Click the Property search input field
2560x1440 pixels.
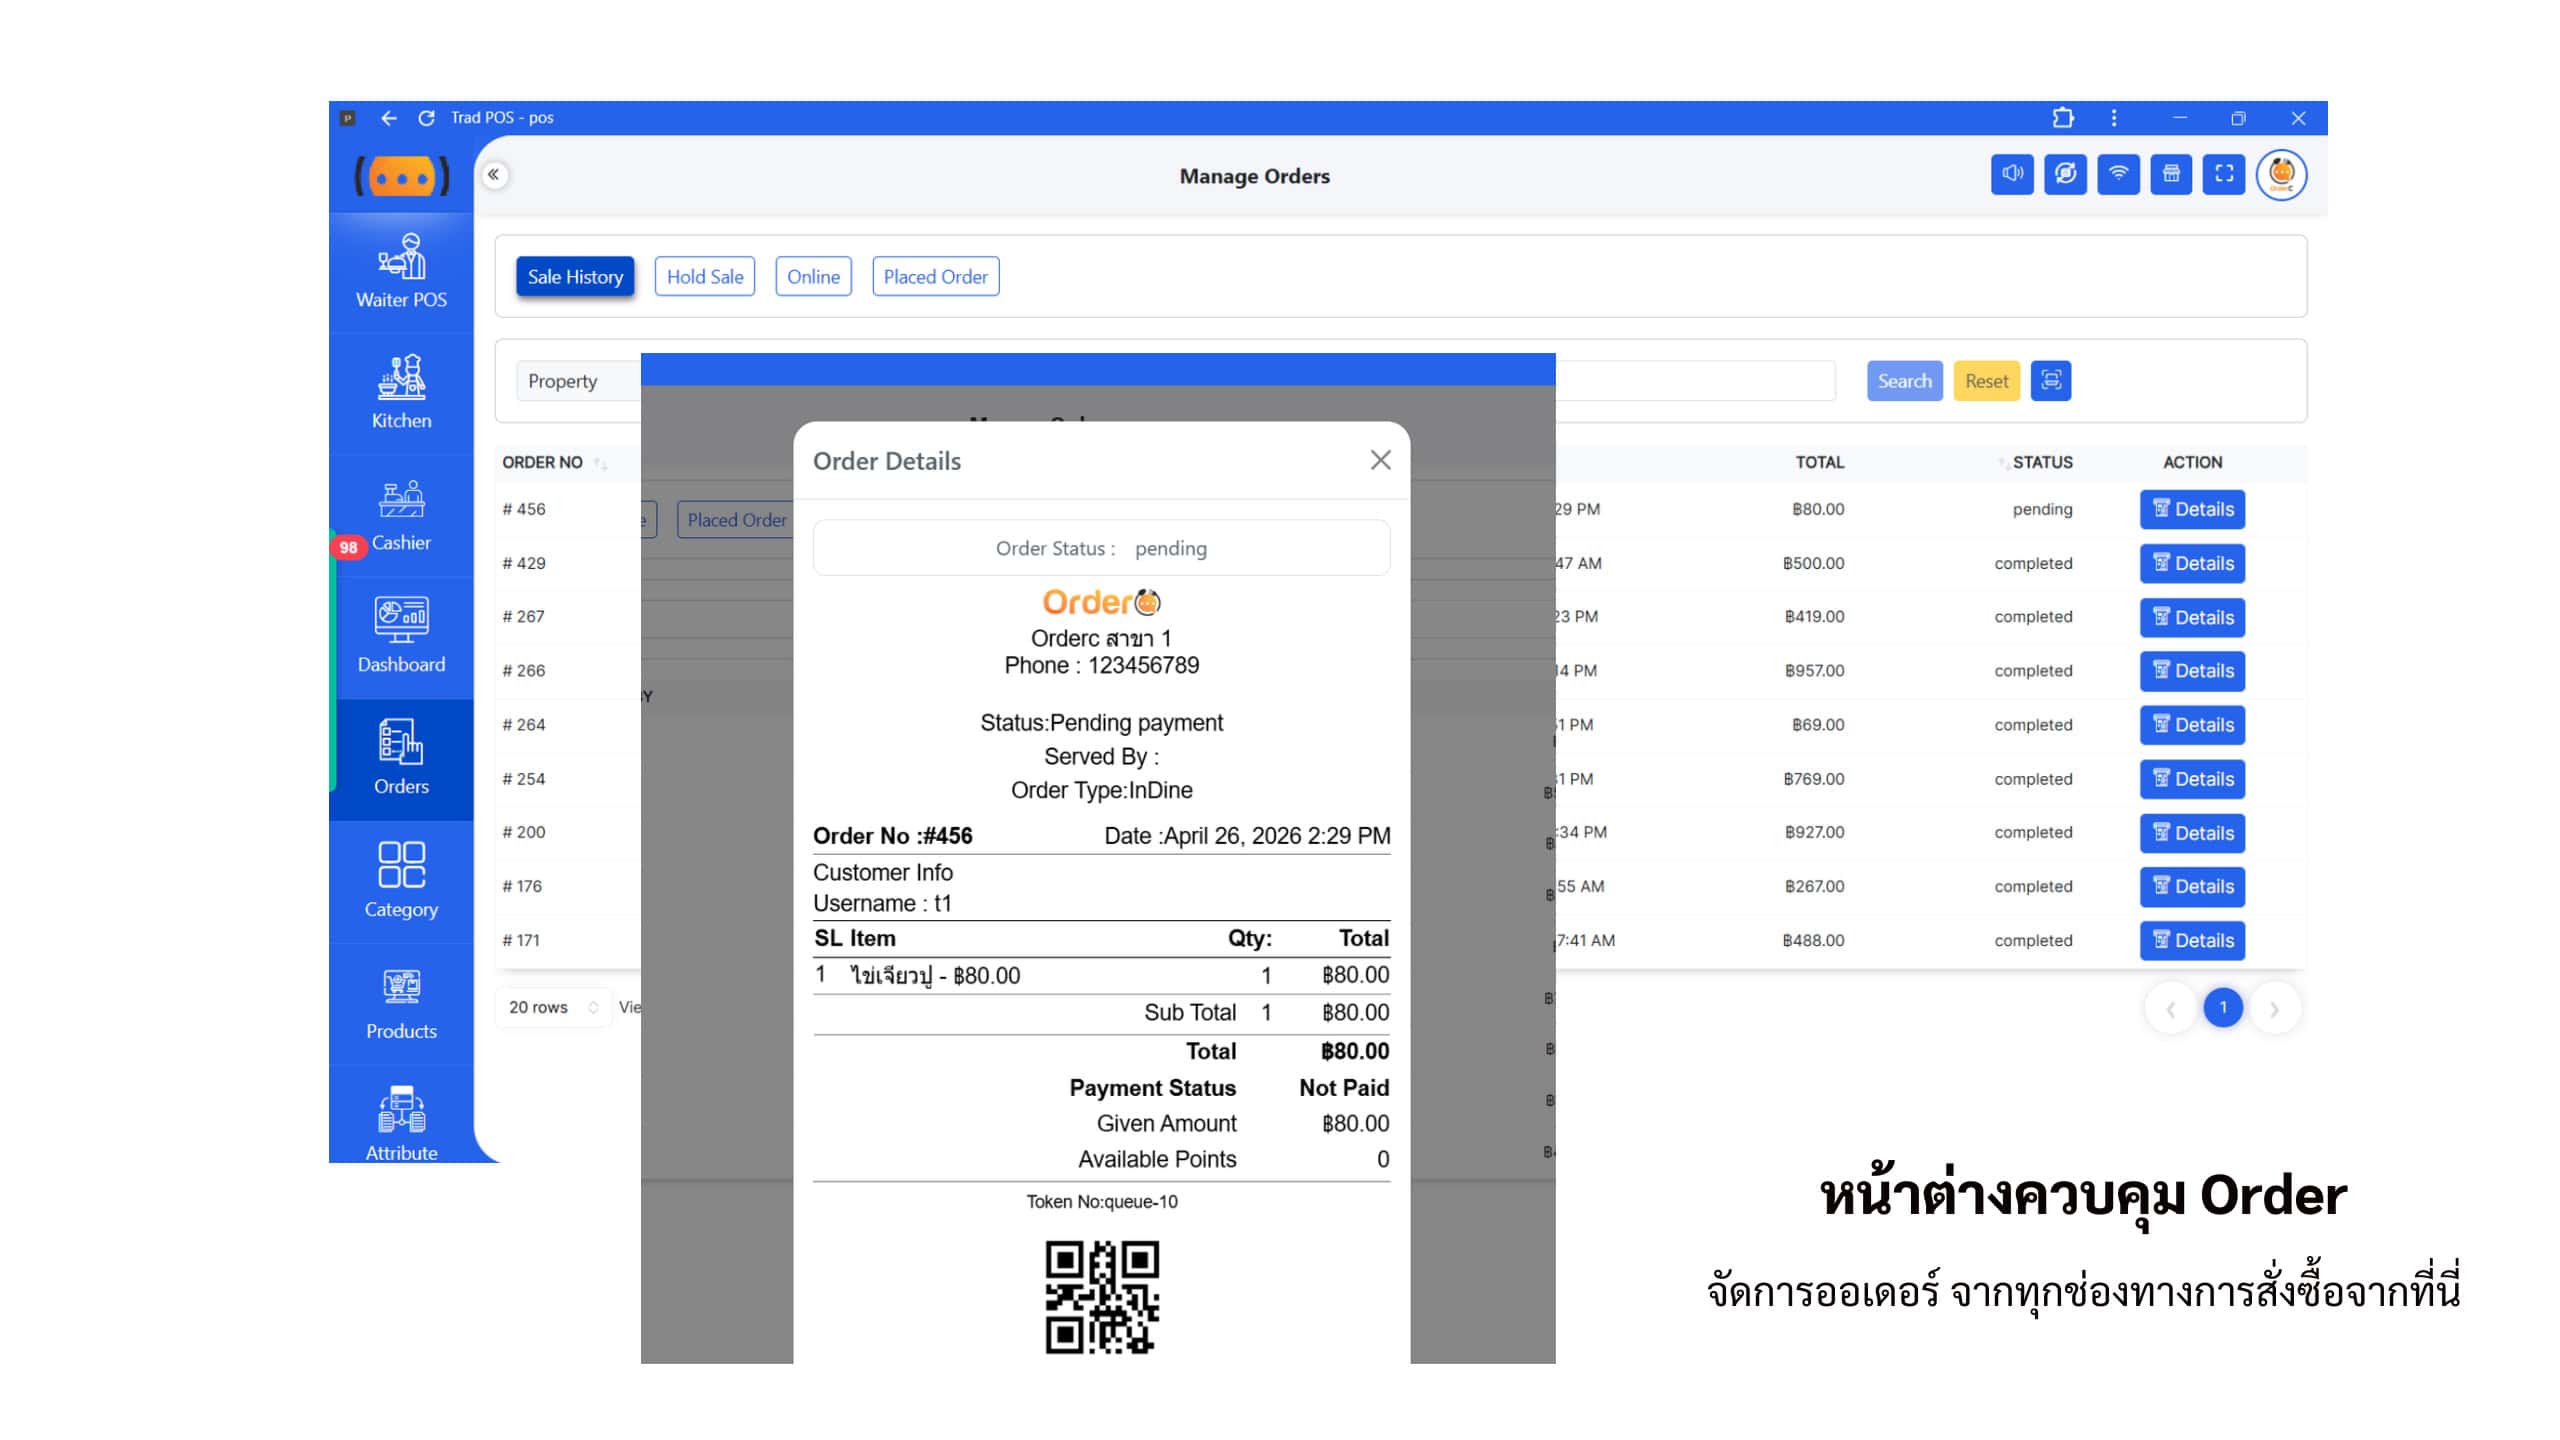(x=578, y=381)
